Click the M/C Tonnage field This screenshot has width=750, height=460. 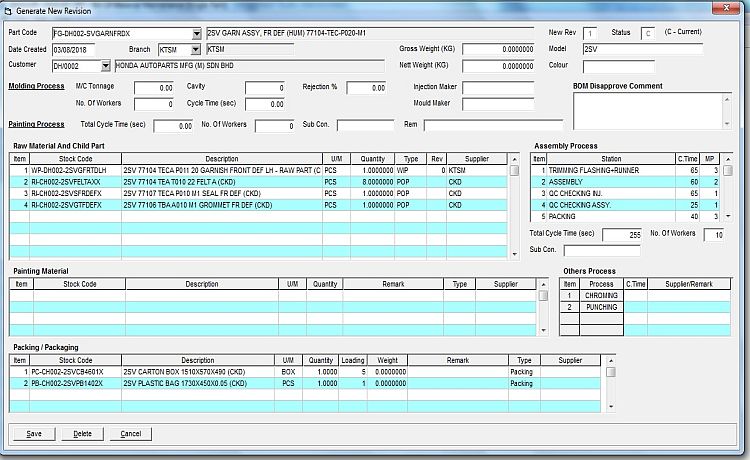tap(153, 88)
